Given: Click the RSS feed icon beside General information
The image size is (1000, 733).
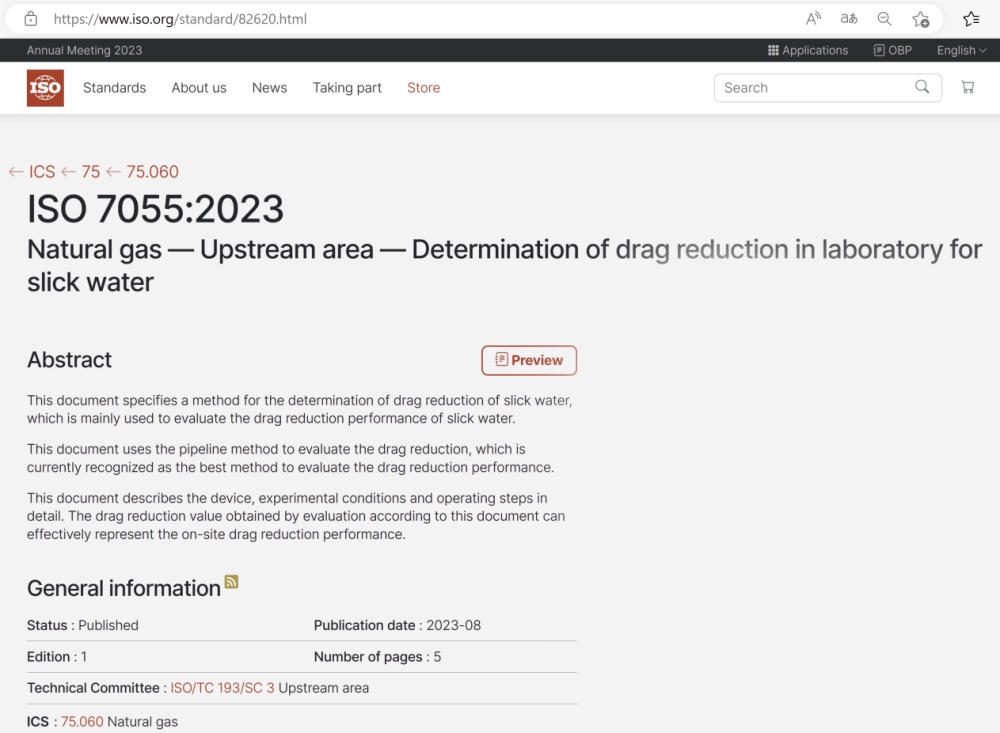Looking at the screenshot, I should tap(232, 581).
